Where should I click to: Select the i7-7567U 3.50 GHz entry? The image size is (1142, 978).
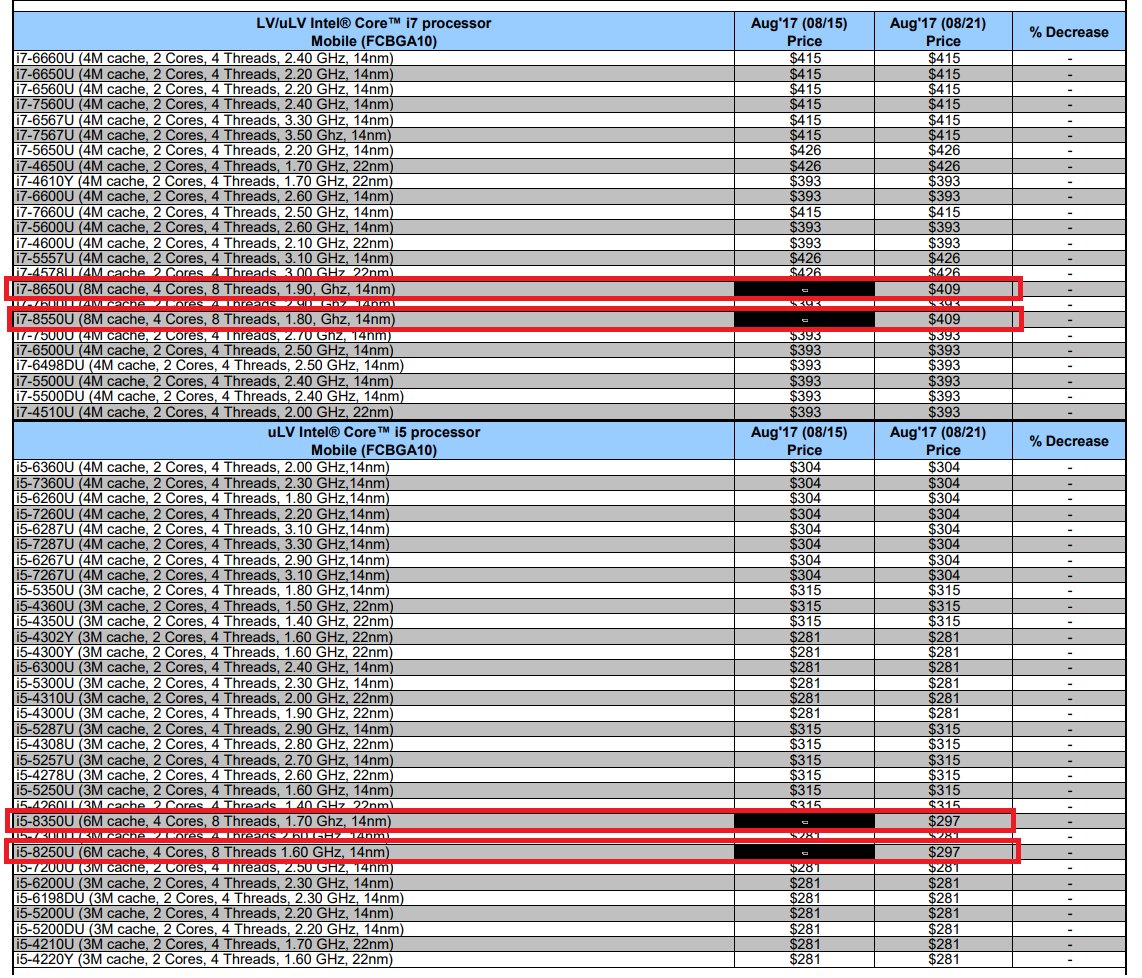[x=203, y=135]
